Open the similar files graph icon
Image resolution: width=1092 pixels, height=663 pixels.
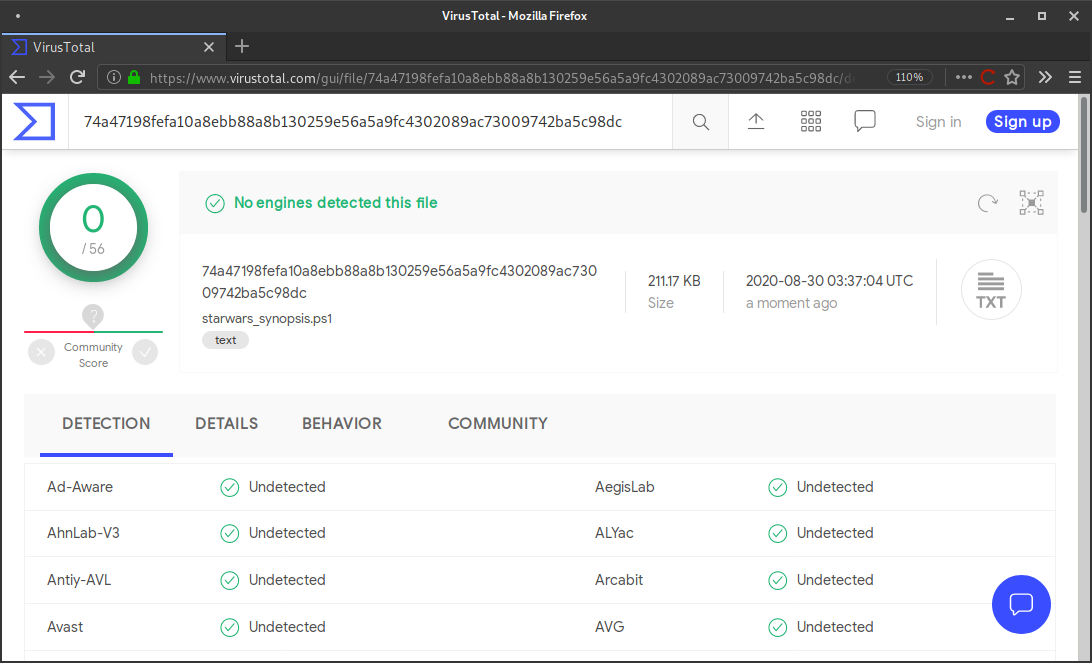1031,203
